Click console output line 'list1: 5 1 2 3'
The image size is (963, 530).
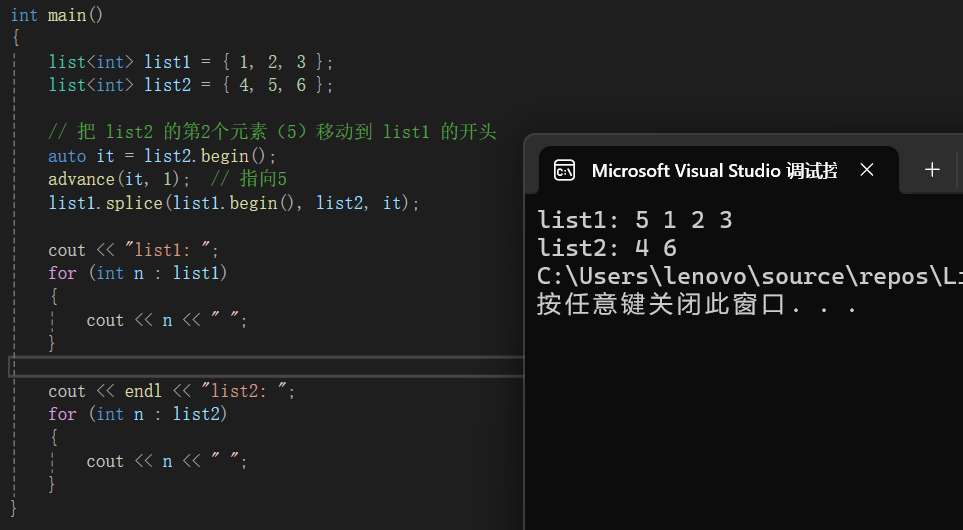click(635, 220)
